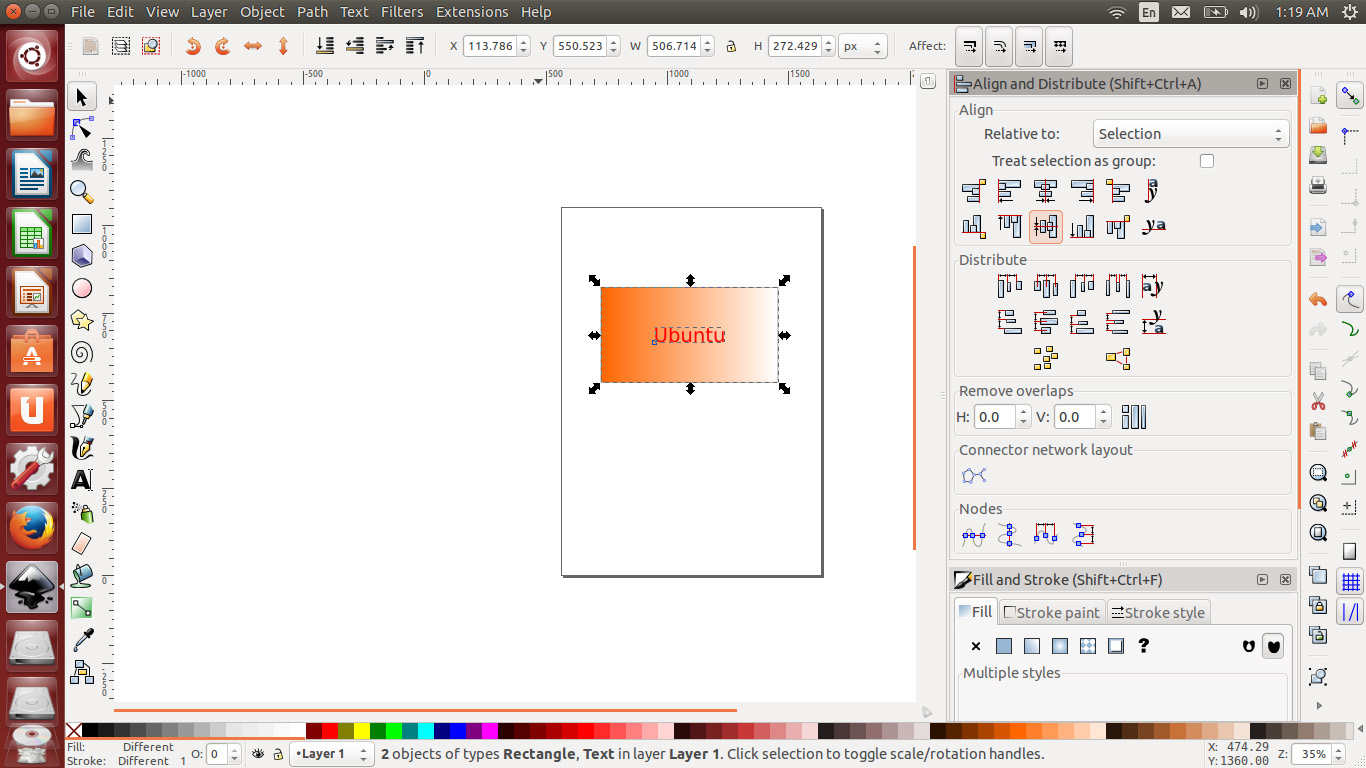Screen dimensions: 1366x768
Task: Select unset paint question mark button
Action: 1144,647
